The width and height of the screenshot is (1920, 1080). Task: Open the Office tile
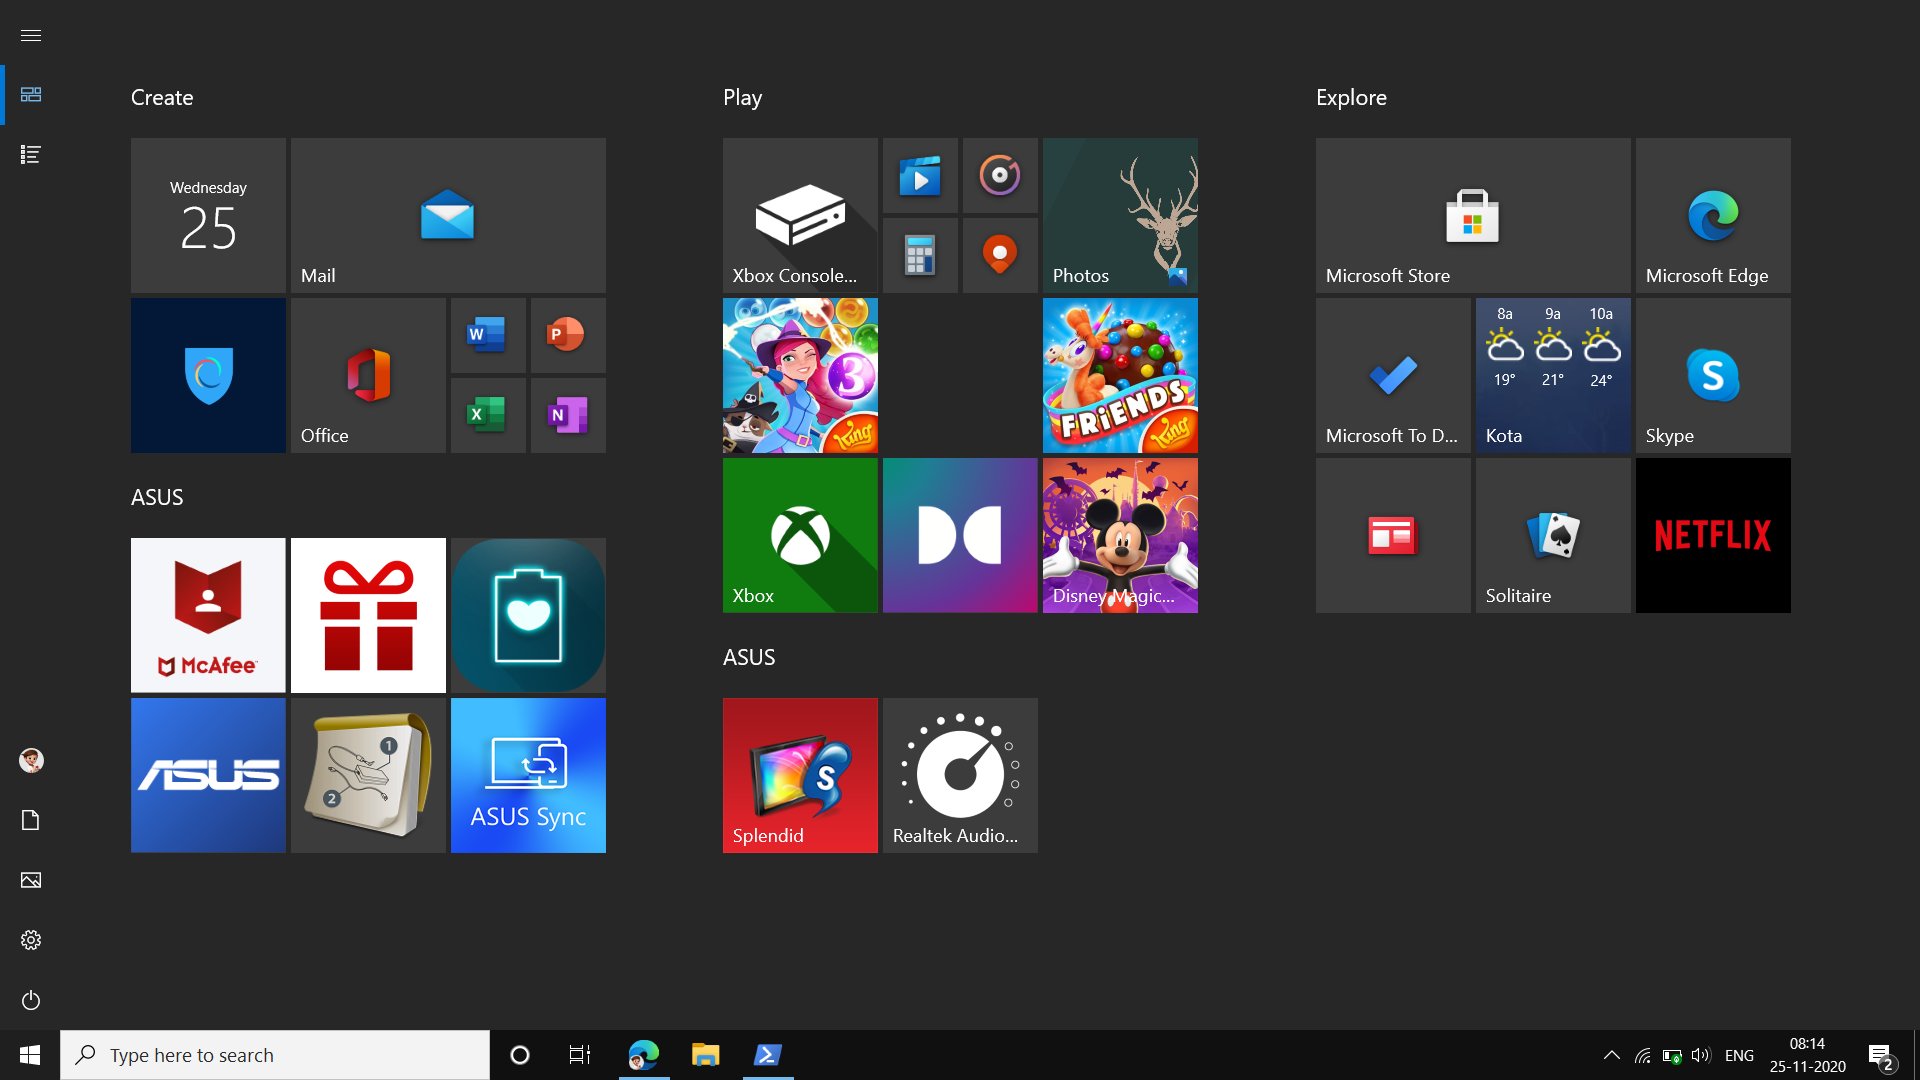click(368, 375)
